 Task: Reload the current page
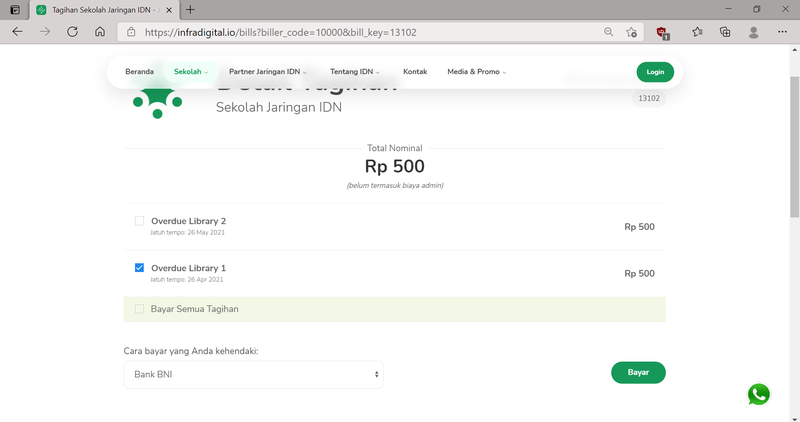[x=72, y=32]
